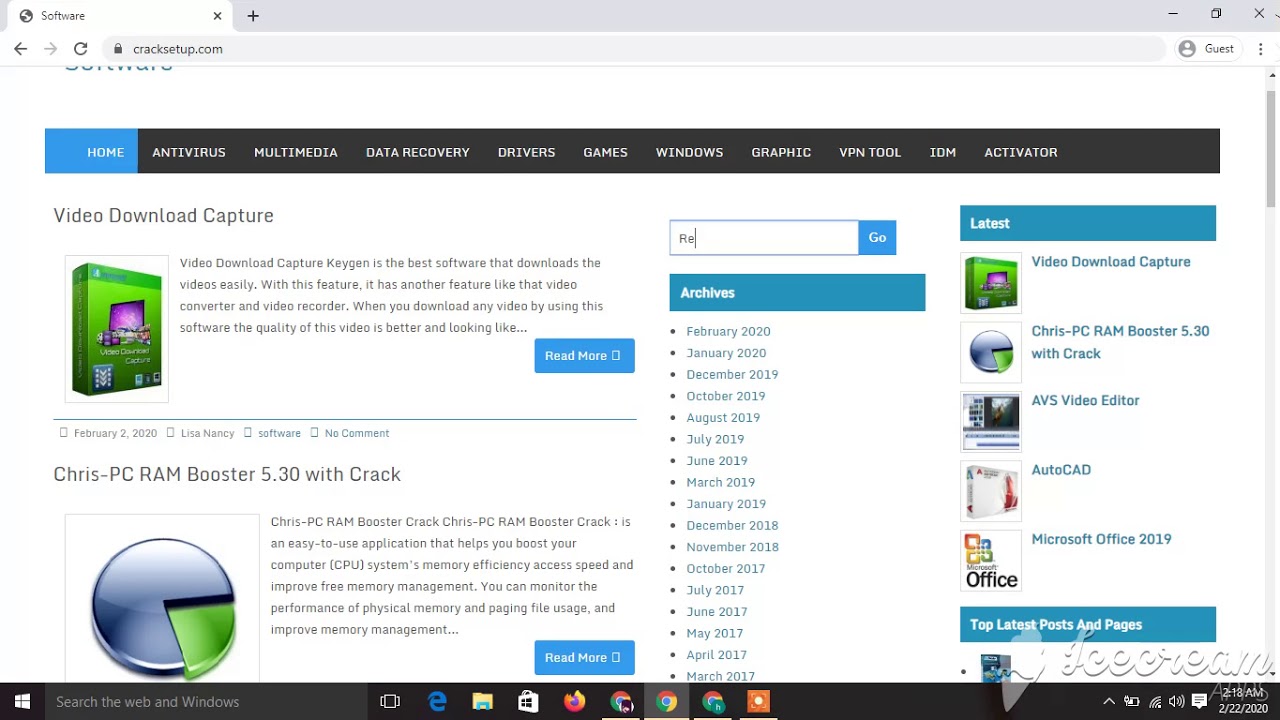
Task: Open the Microsoft Office 2019 sidebar link
Action: tap(1101, 539)
